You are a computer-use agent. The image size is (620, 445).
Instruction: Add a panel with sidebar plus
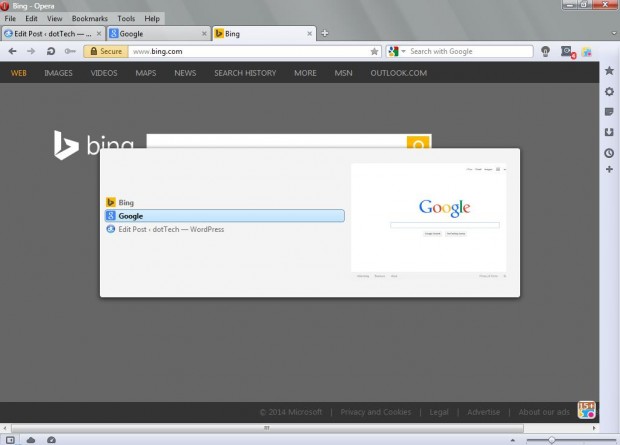click(x=609, y=169)
